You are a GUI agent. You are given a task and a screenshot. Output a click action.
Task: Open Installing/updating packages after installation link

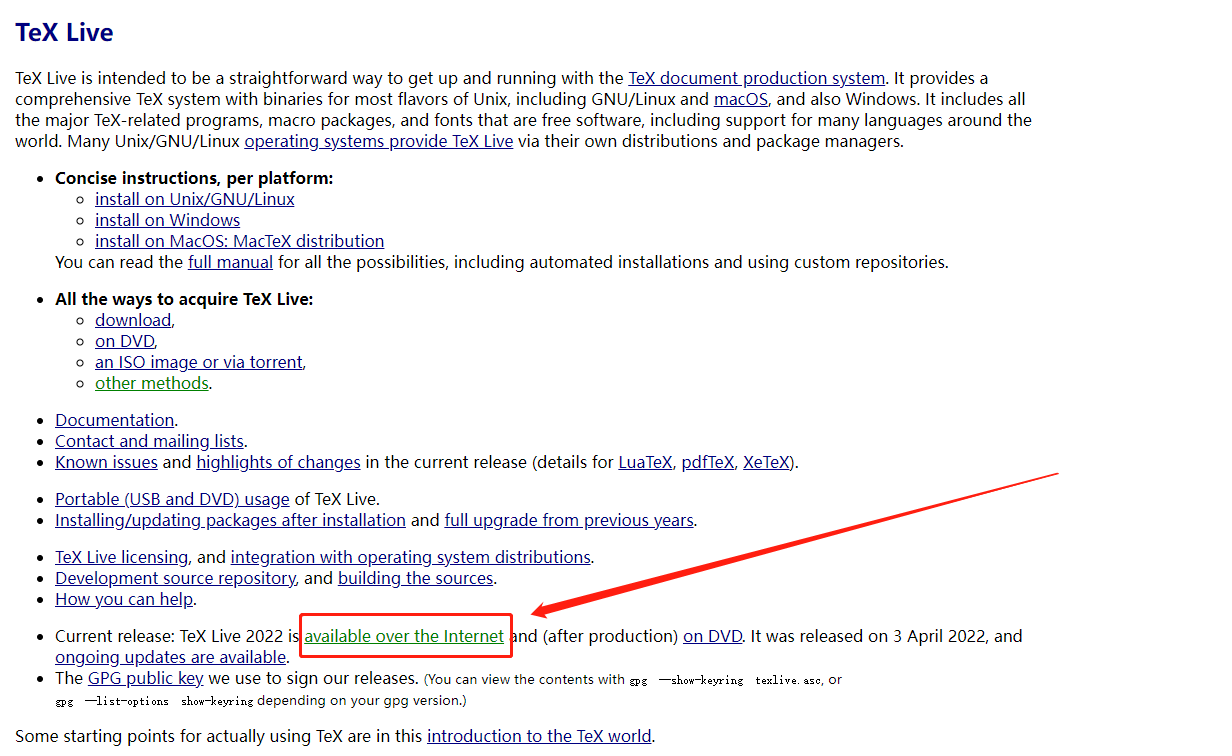230,520
